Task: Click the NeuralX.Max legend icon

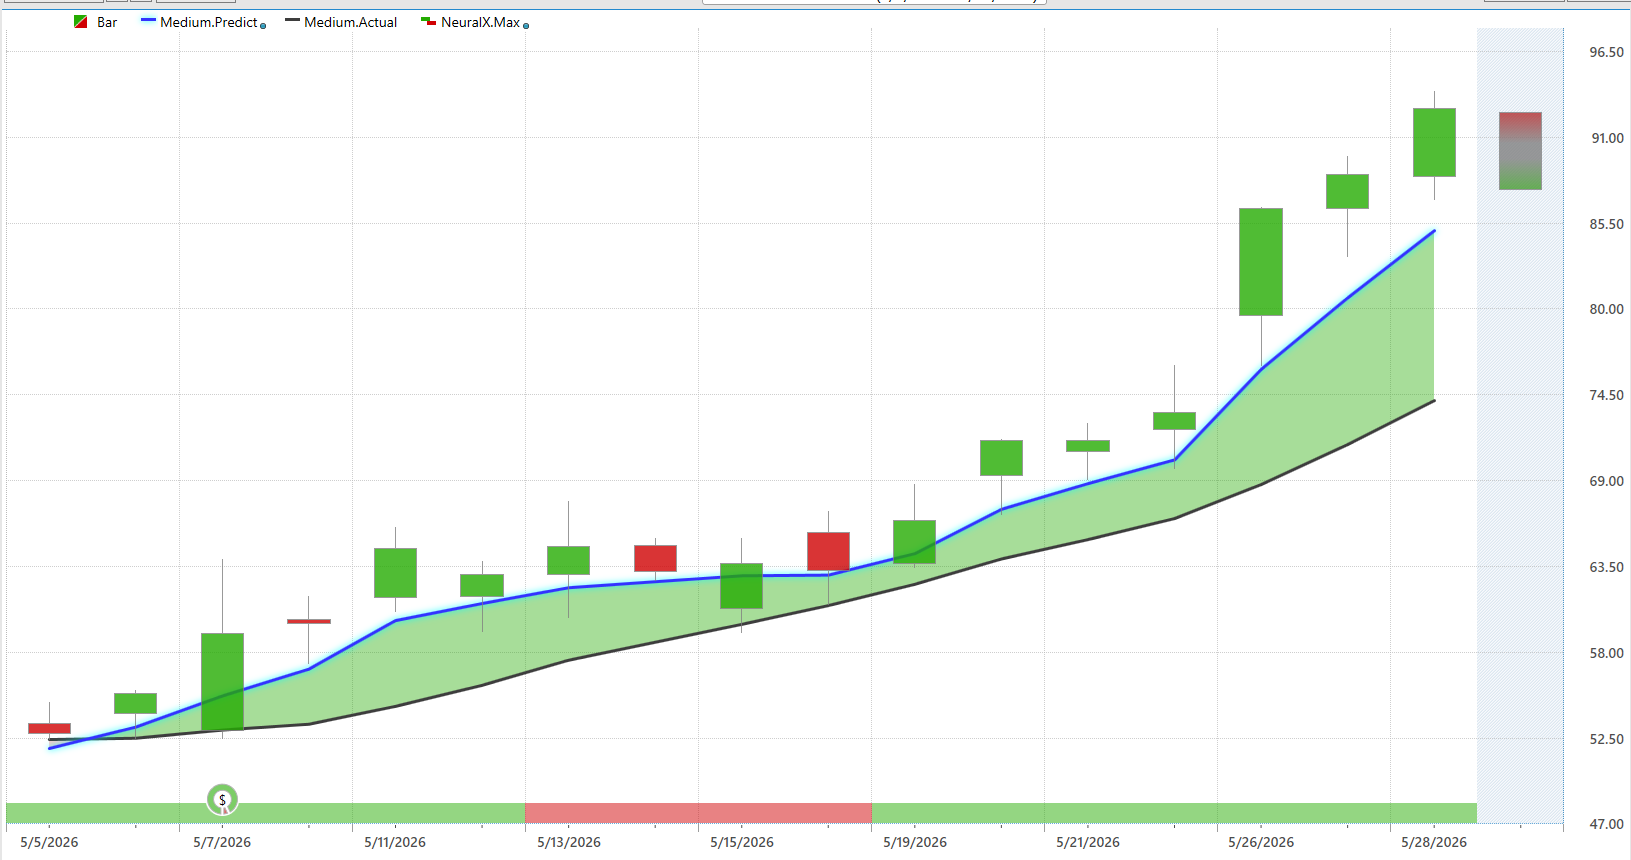Action: (x=428, y=21)
